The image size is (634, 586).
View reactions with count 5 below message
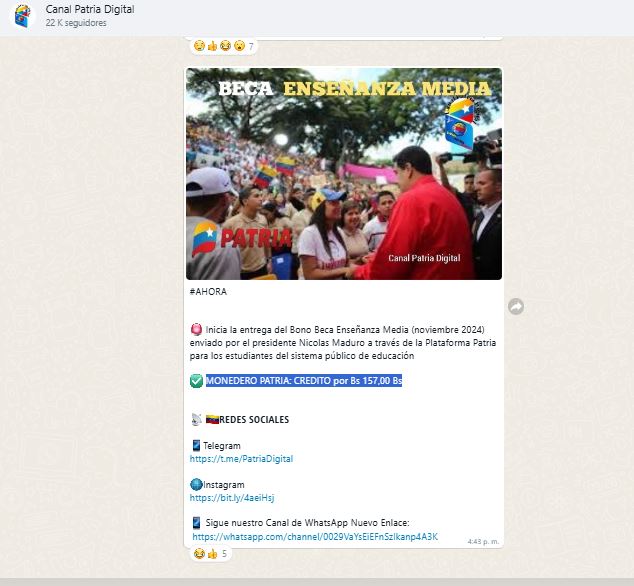(x=210, y=554)
